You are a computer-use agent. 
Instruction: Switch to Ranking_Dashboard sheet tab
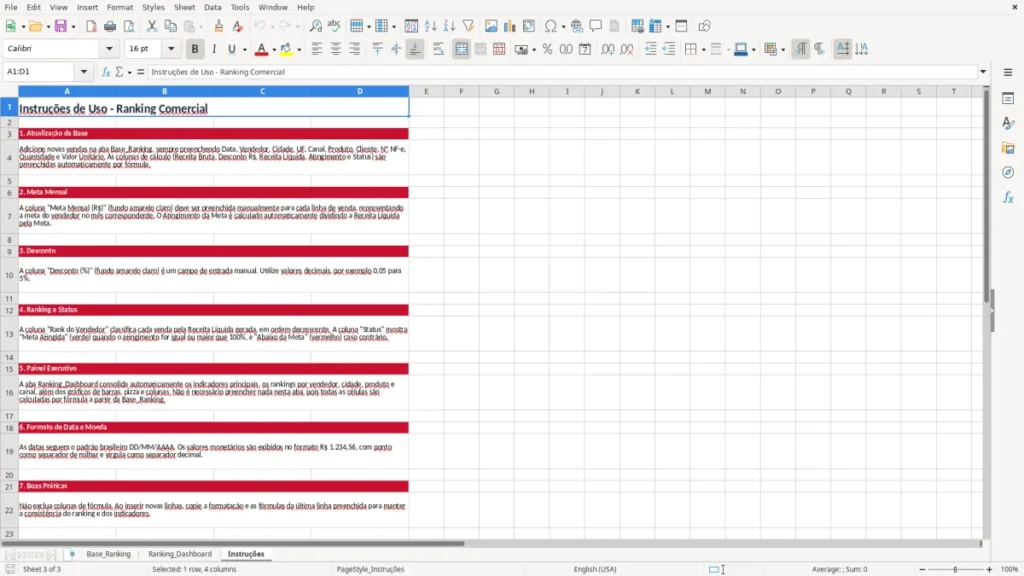click(180, 554)
